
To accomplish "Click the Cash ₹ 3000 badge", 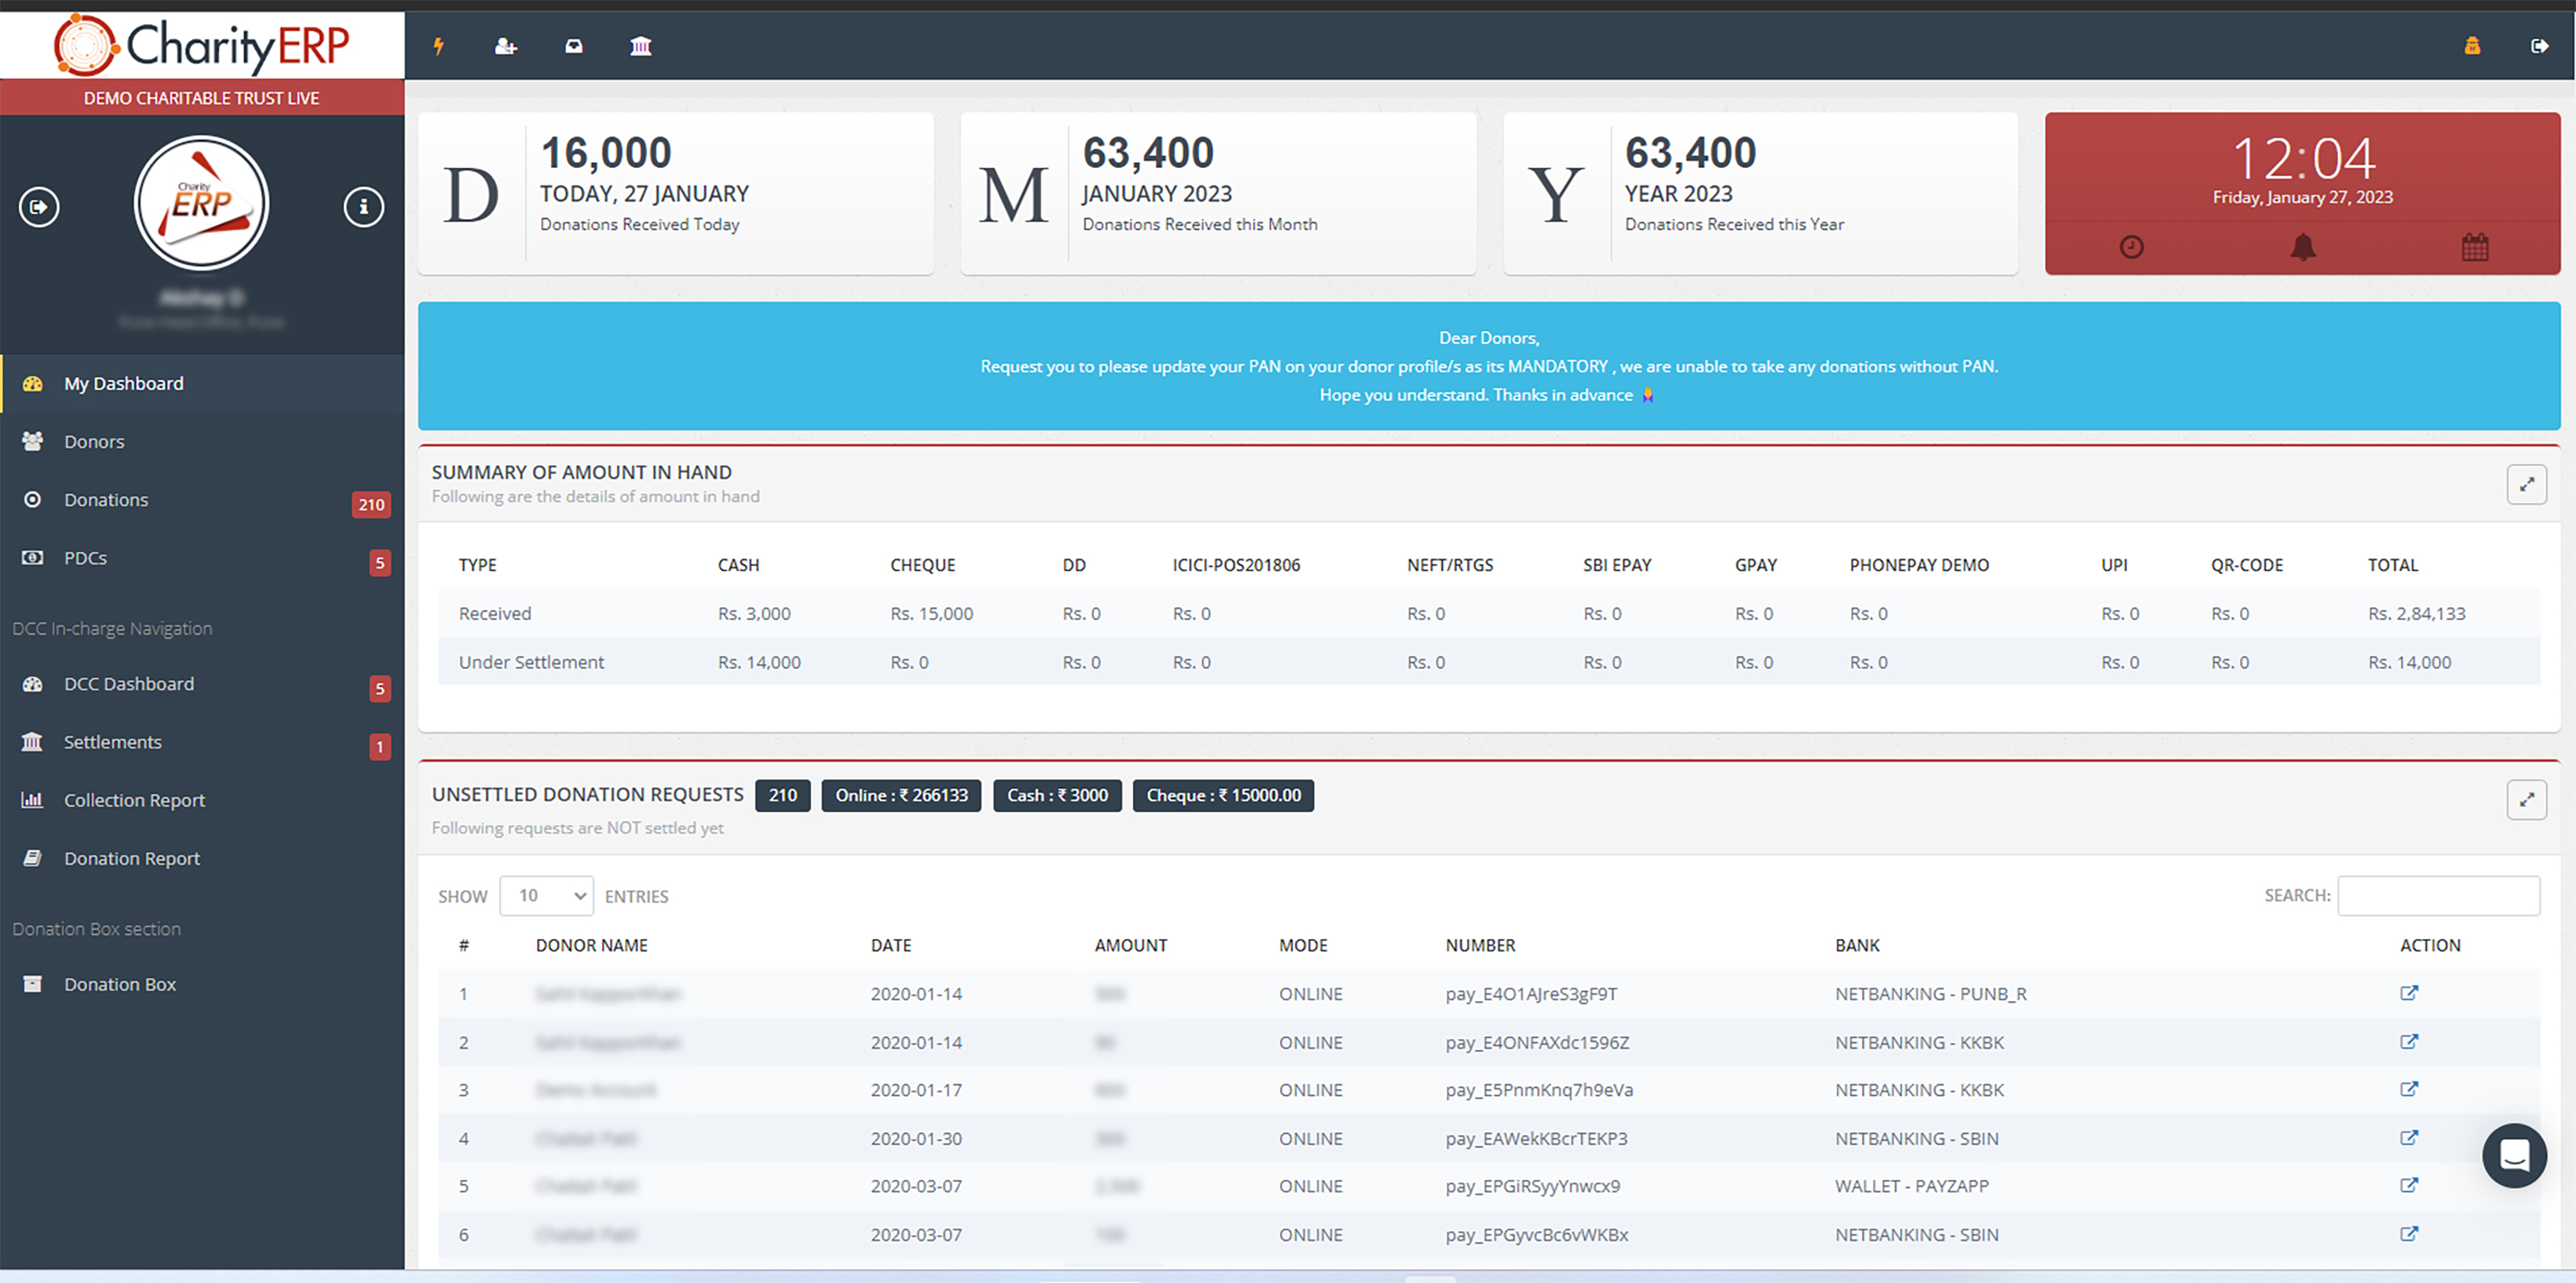I will (1057, 796).
